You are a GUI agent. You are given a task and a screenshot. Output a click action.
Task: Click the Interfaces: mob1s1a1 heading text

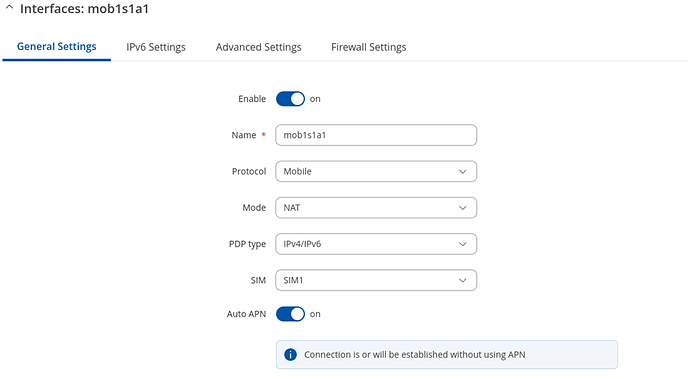(x=84, y=8)
